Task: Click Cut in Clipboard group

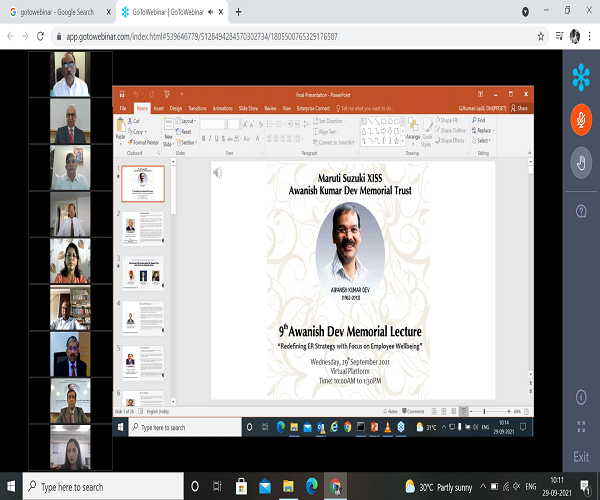Action: pyautogui.click(x=134, y=121)
